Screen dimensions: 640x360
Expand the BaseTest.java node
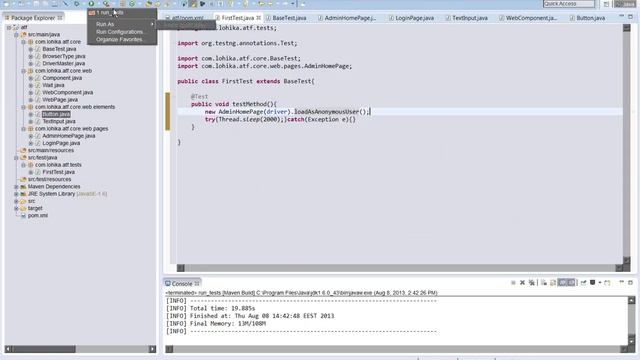coord(31,49)
